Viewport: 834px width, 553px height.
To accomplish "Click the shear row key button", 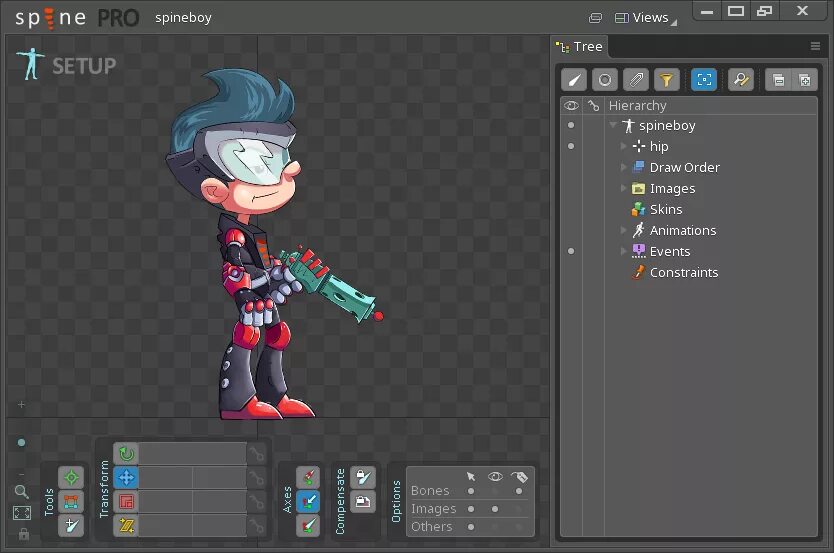I will tap(256, 525).
